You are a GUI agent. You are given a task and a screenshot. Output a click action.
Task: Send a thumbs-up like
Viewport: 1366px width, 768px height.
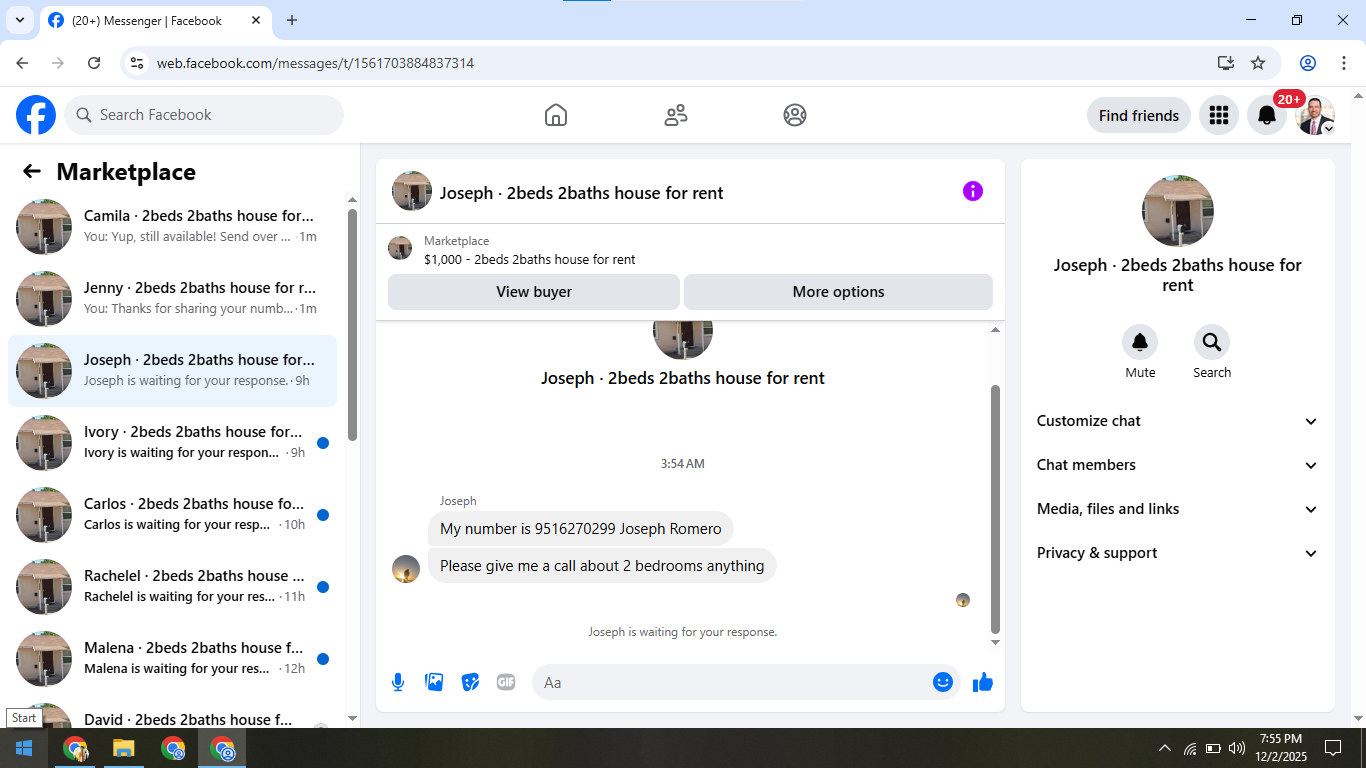[x=983, y=682]
